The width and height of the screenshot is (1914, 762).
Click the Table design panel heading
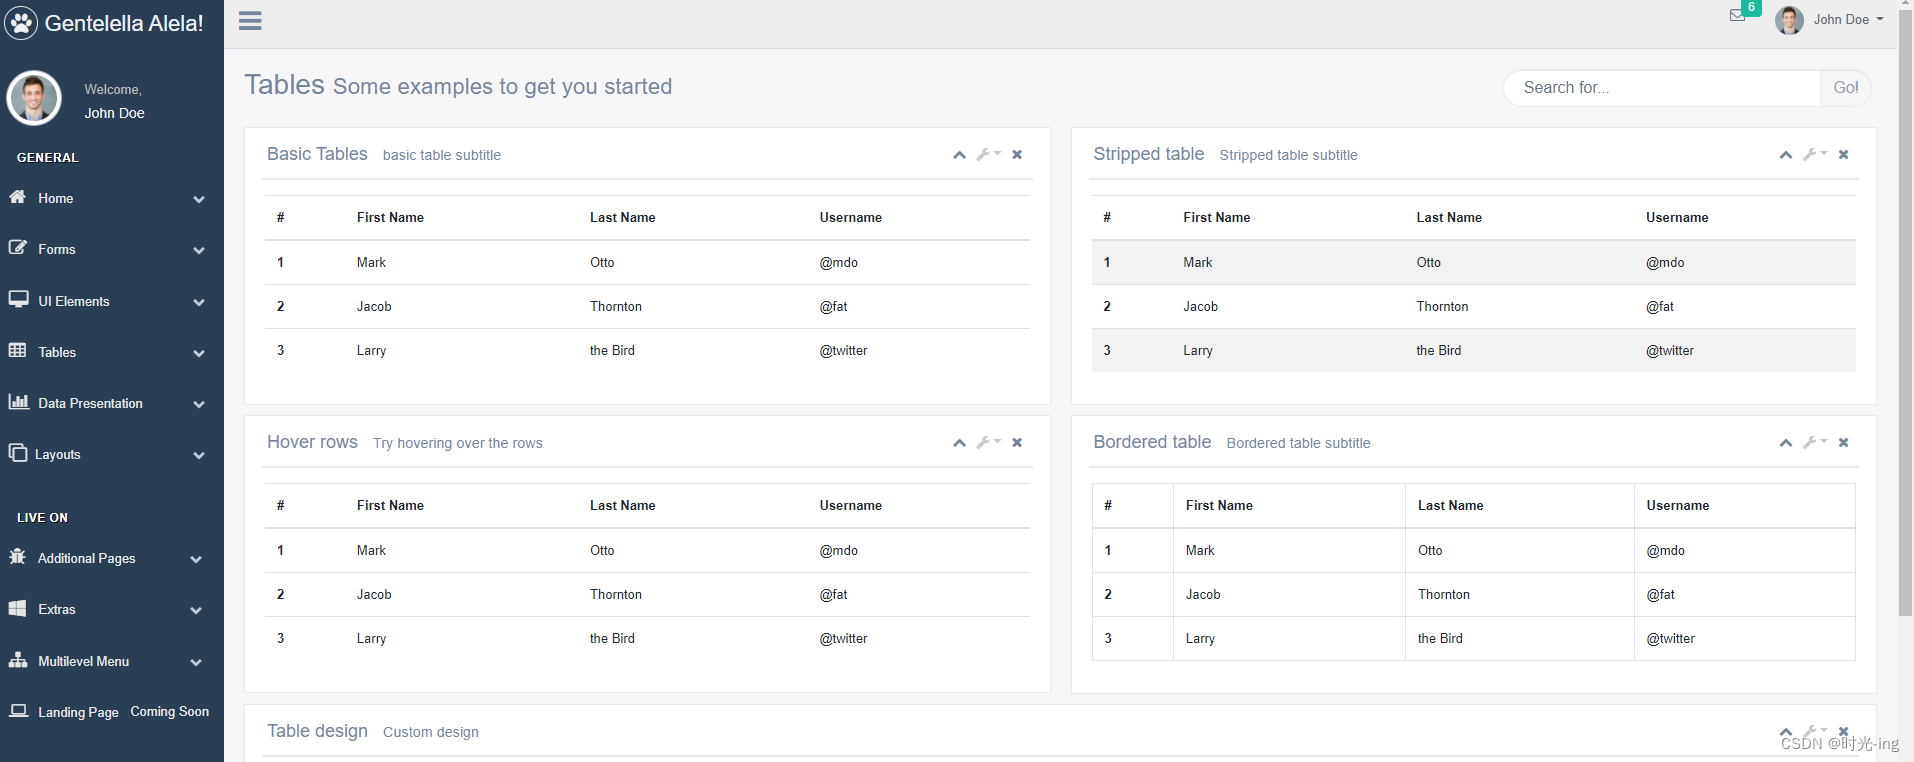coord(317,731)
